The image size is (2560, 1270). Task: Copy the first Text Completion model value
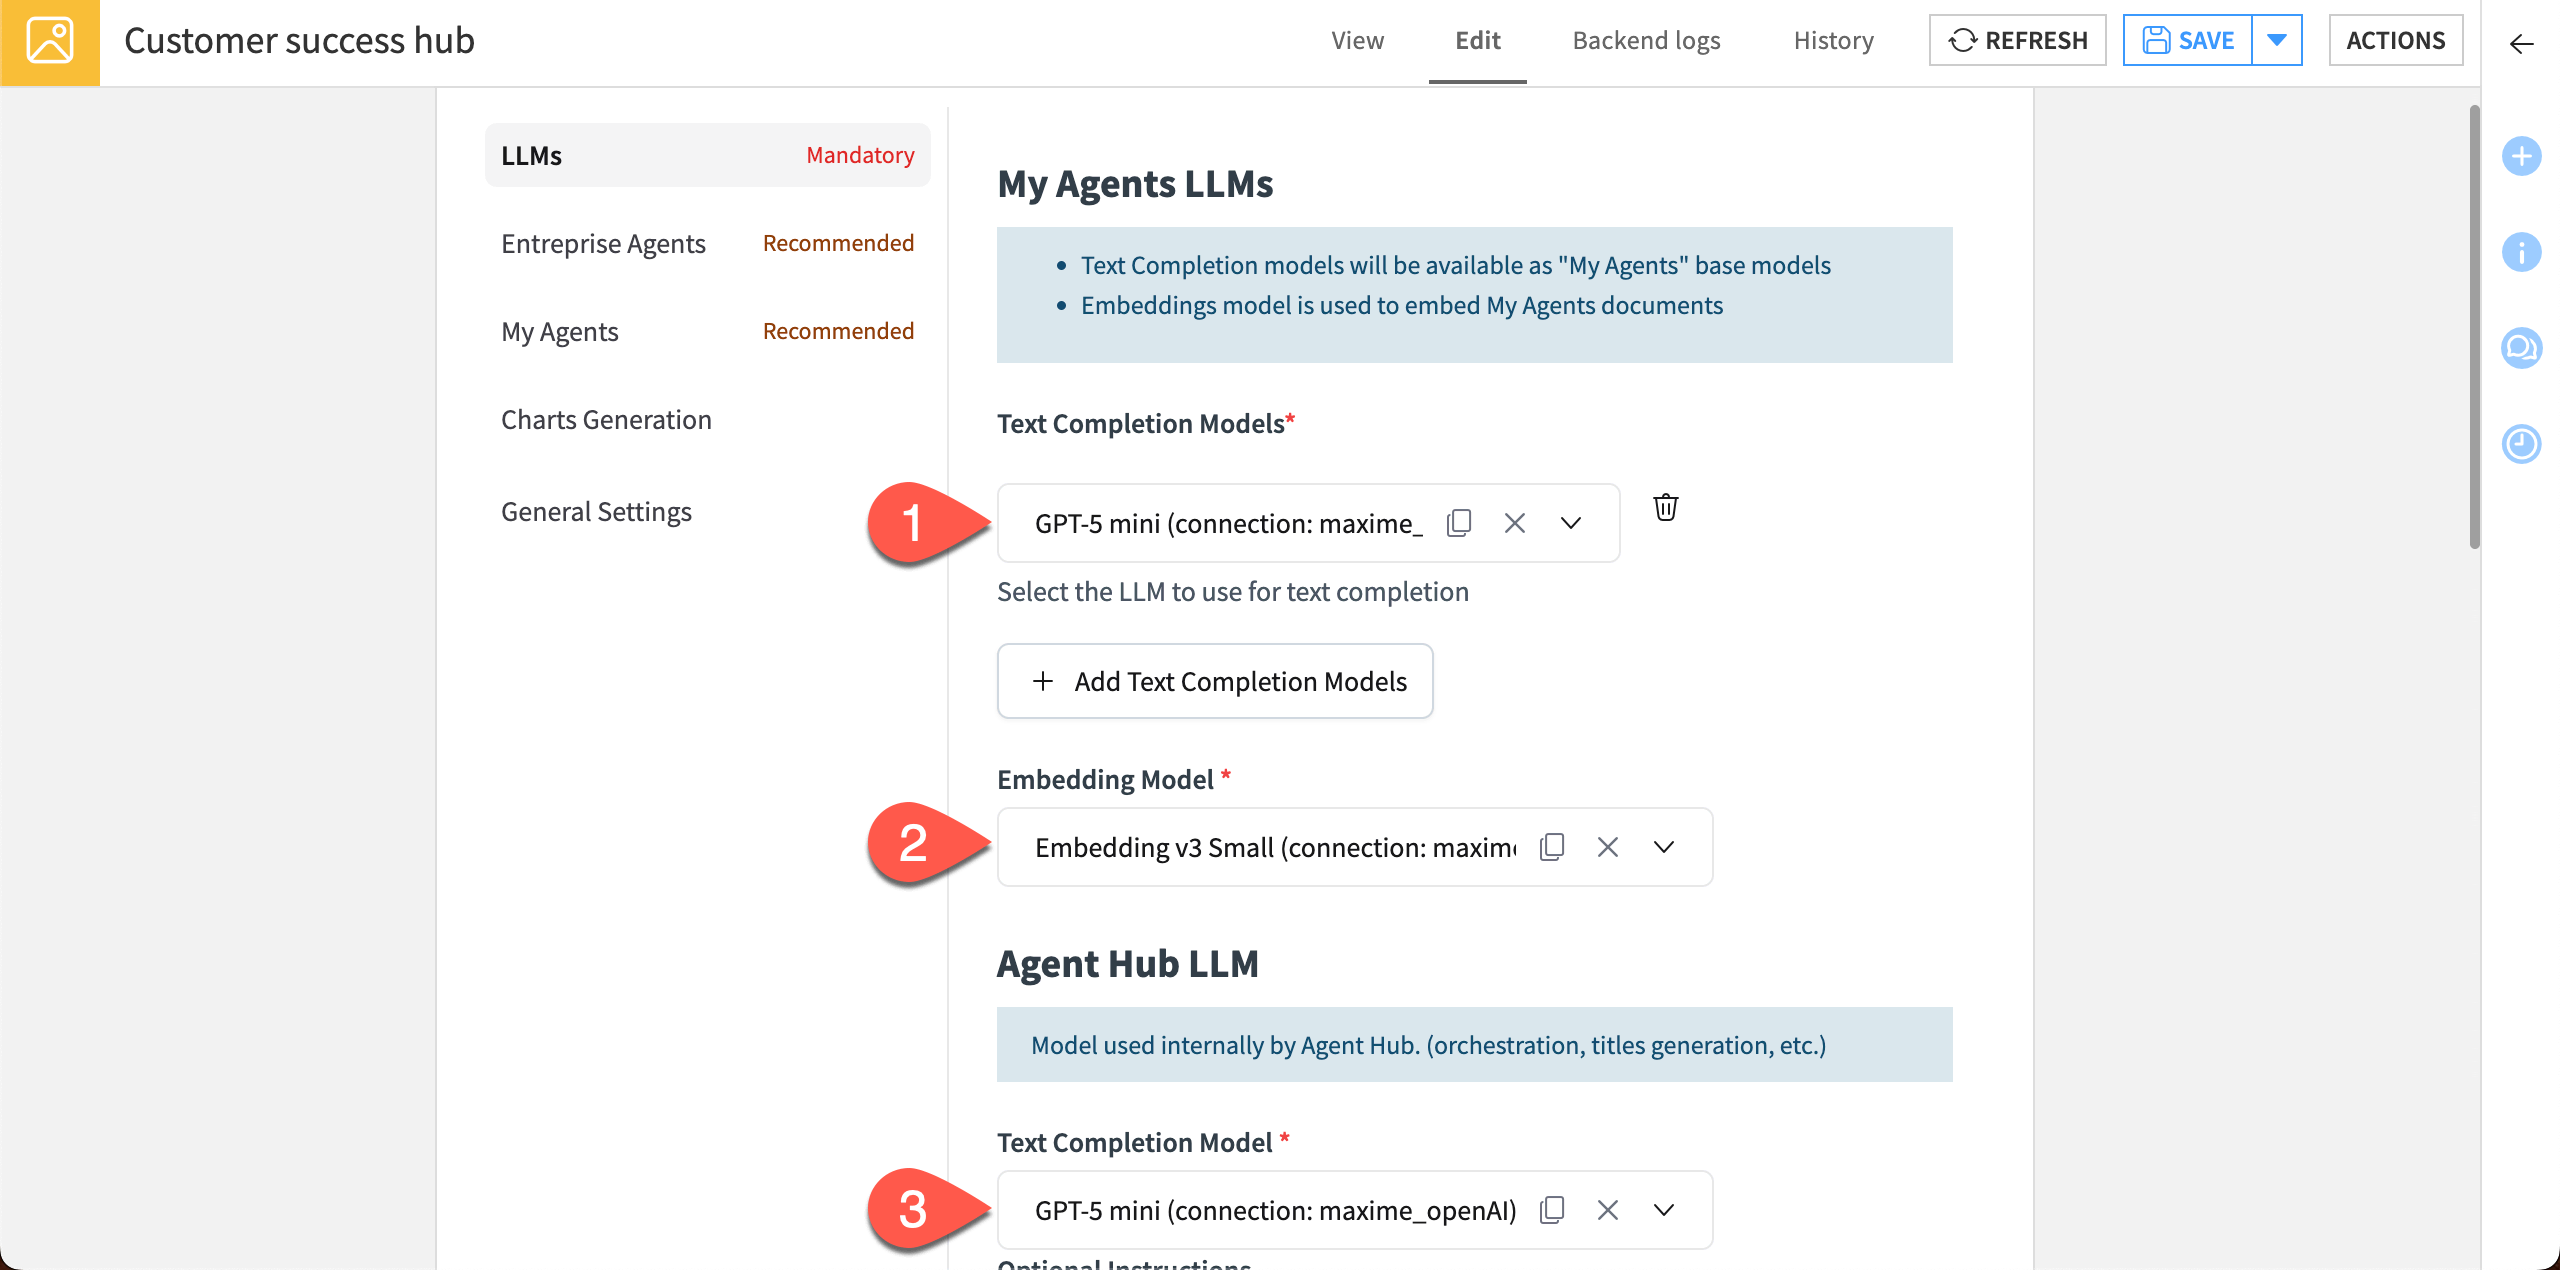1459,523
